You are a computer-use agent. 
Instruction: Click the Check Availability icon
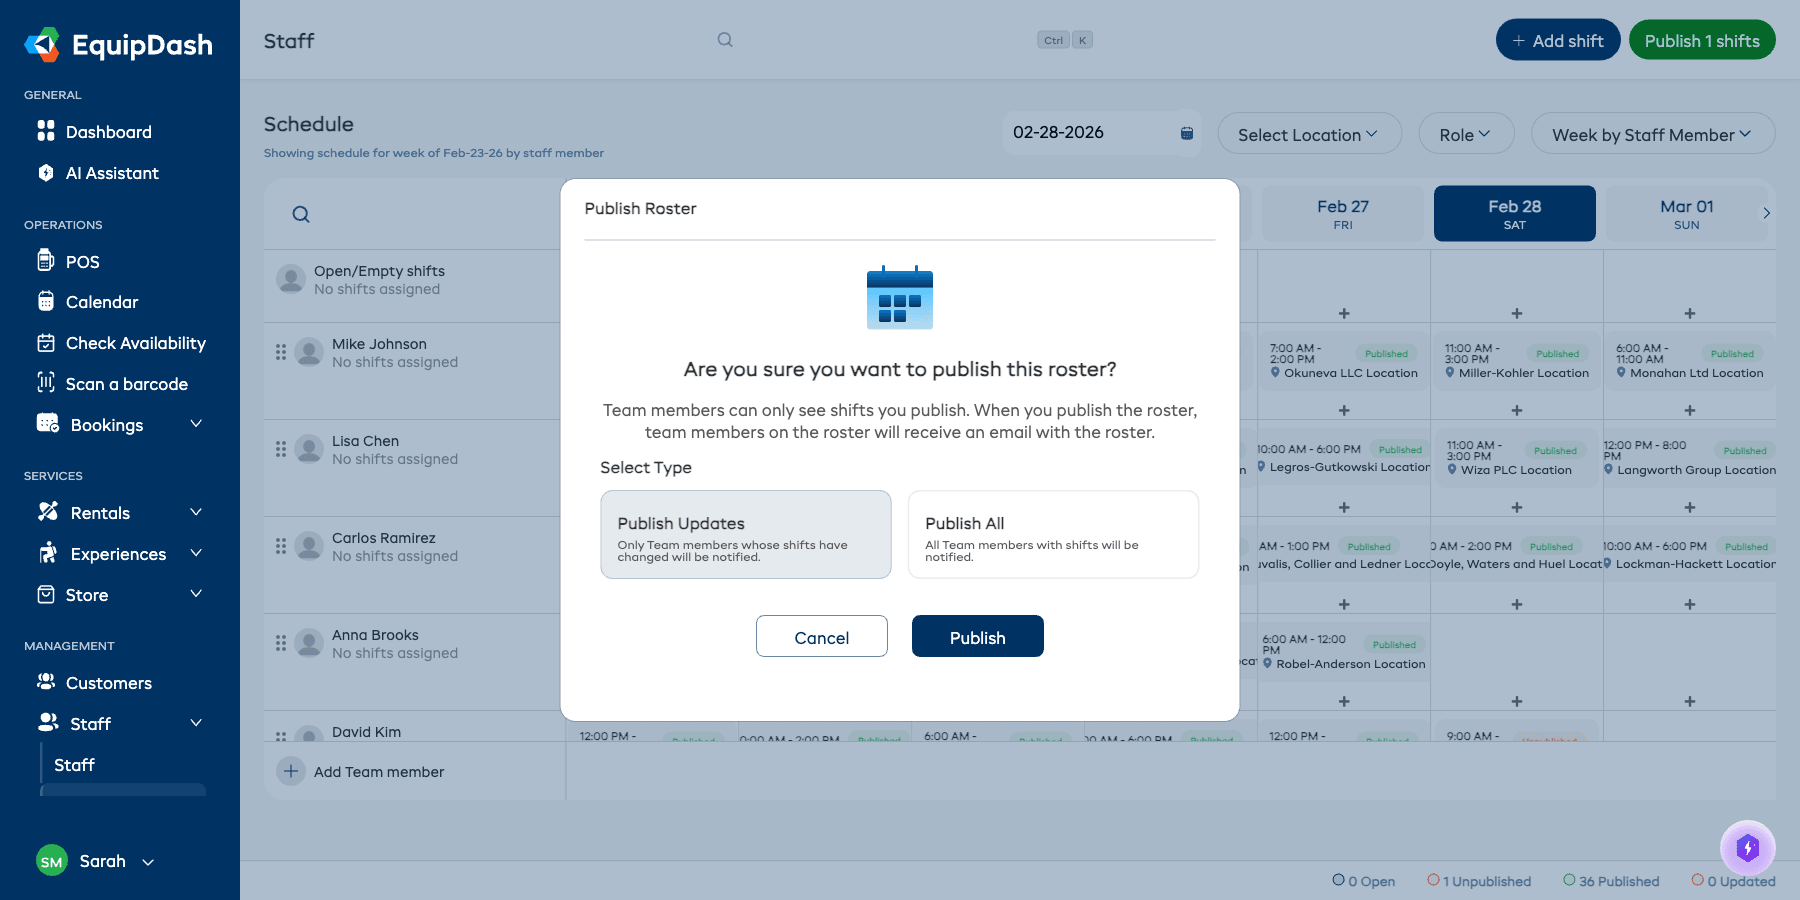pyautogui.click(x=46, y=342)
